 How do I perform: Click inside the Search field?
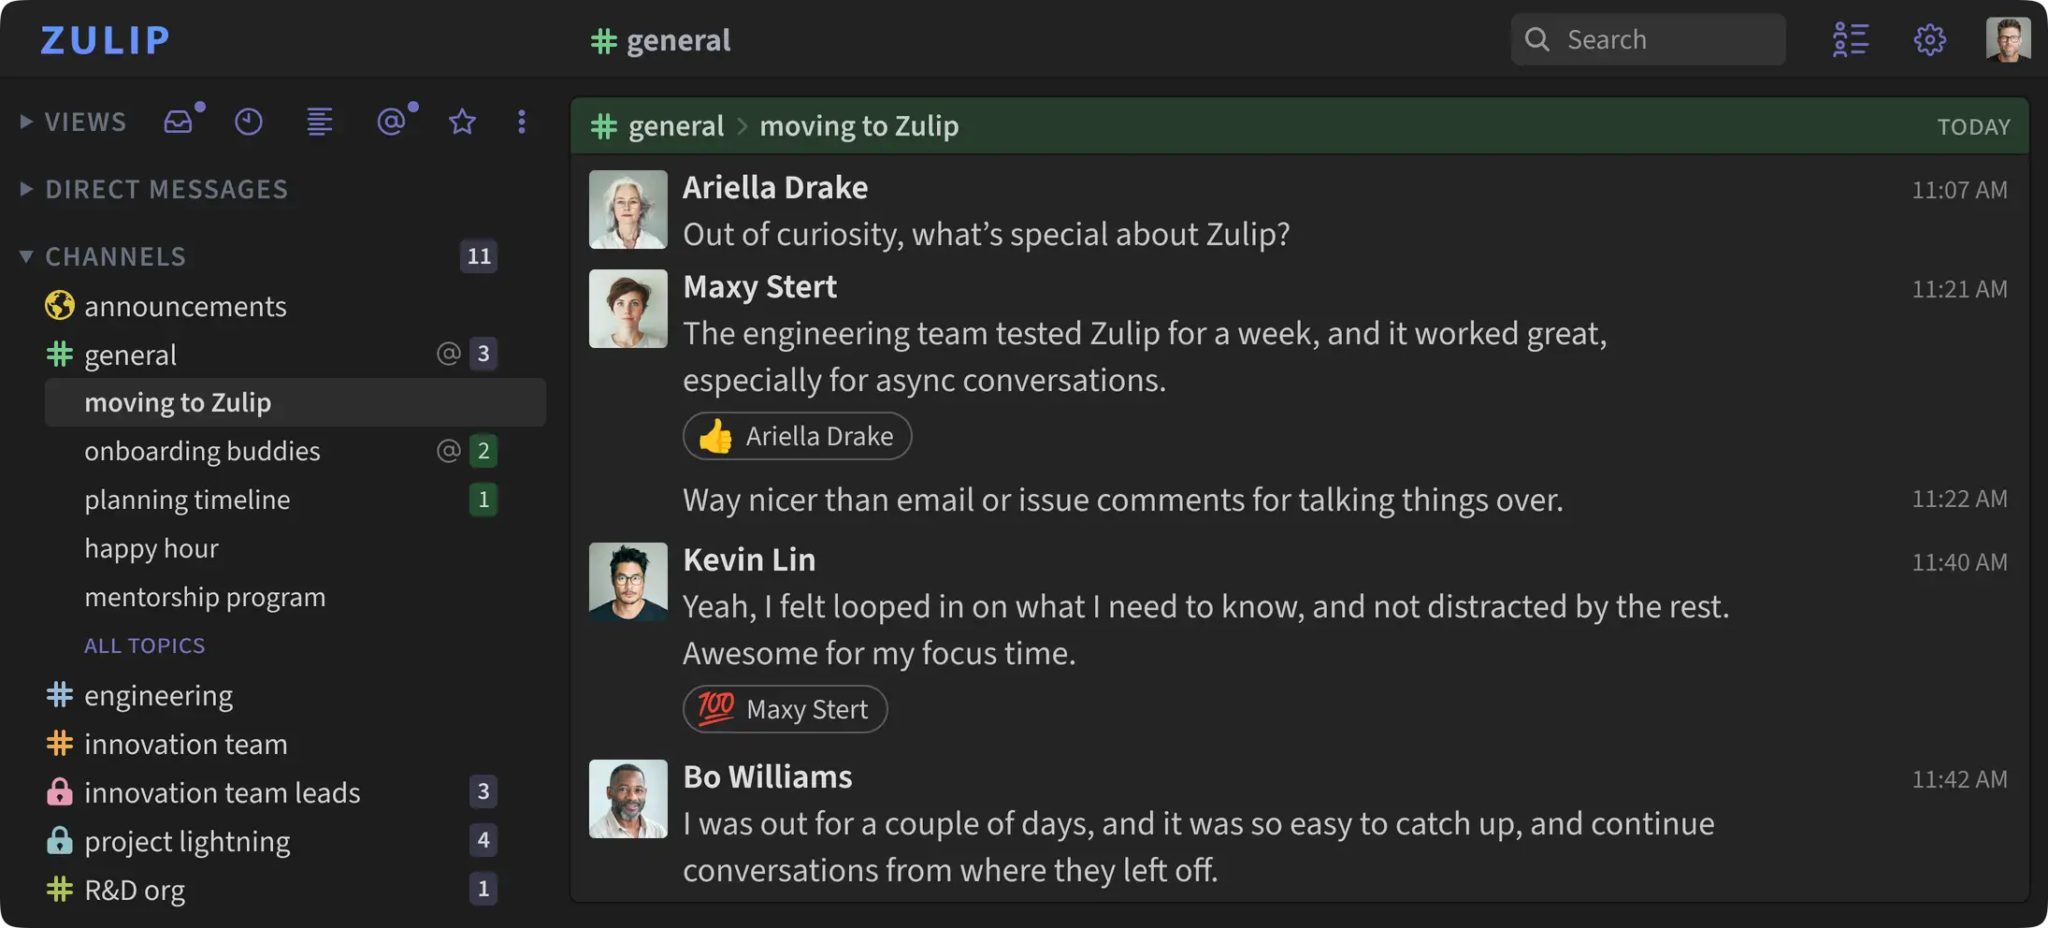(1648, 39)
